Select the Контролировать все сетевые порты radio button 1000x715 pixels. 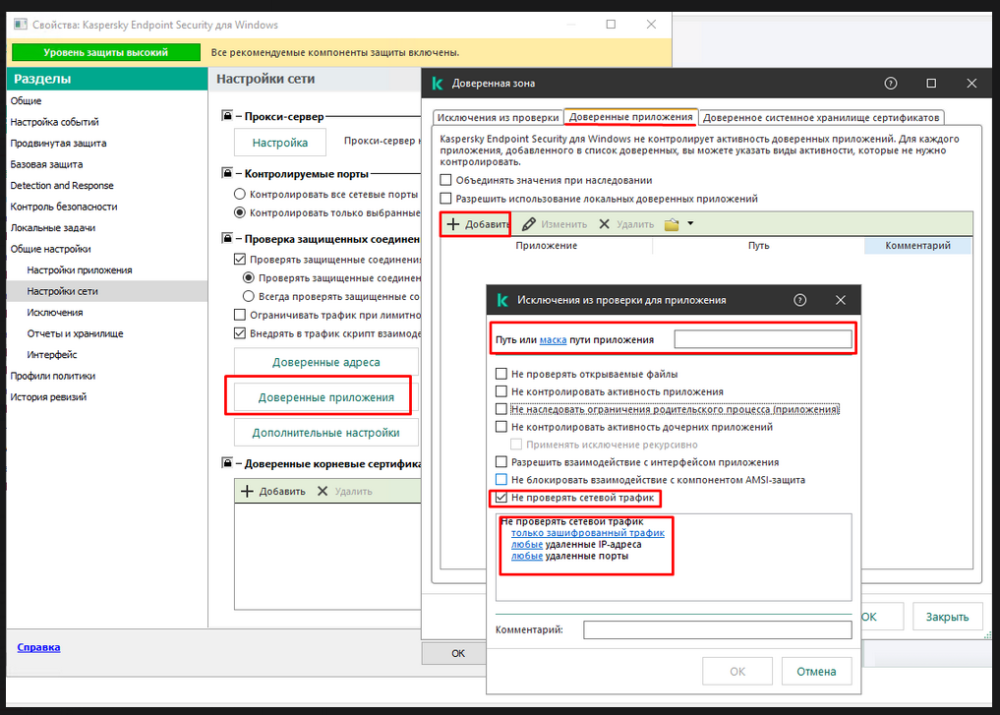coord(240,194)
